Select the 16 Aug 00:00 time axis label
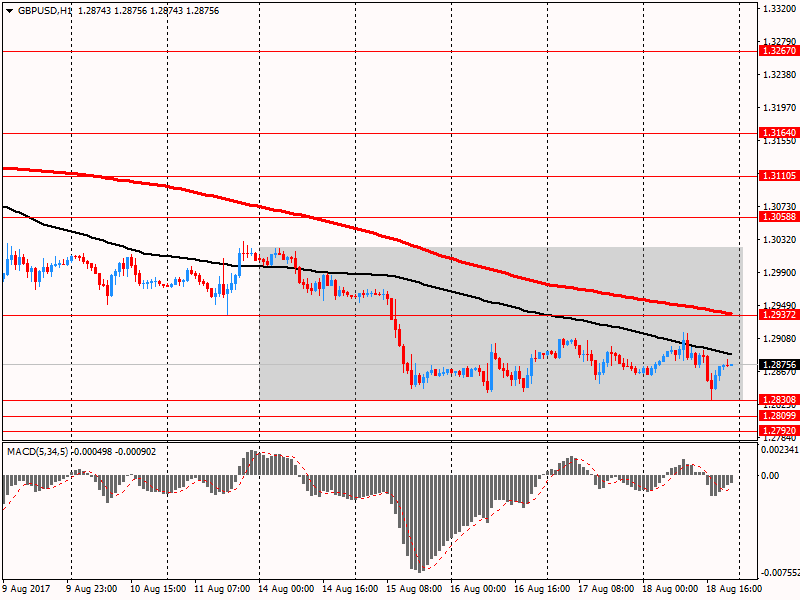This screenshot has height=600, width=800. (478, 589)
